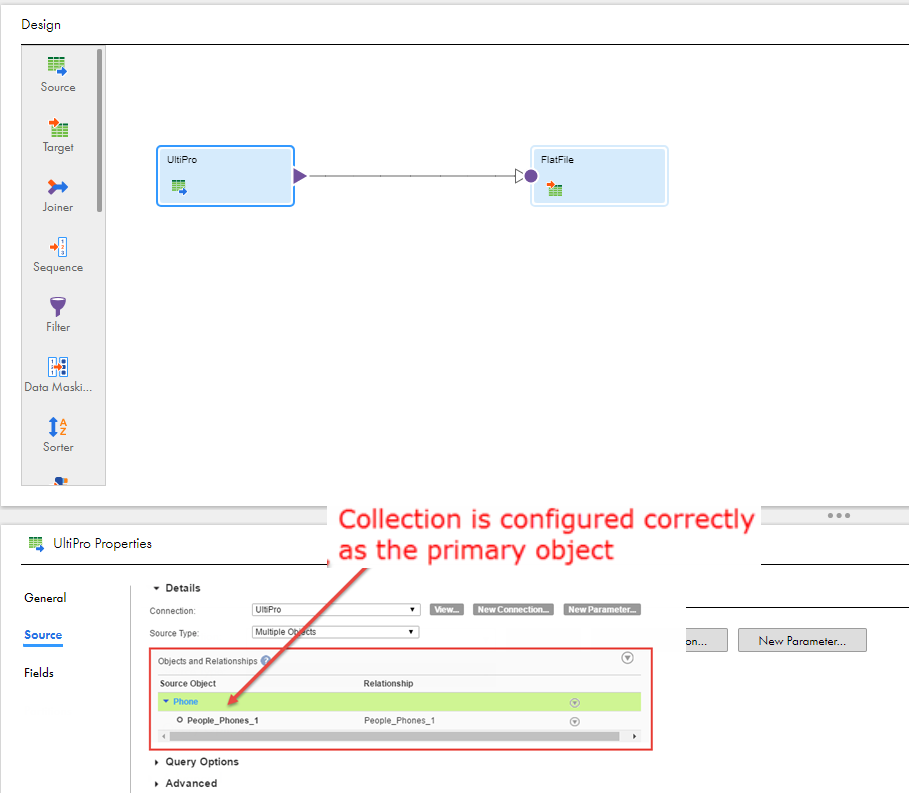The height and width of the screenshot is (793, 909).
Task: Open the Phone row action menu
Action: click(x=575, y=703)
